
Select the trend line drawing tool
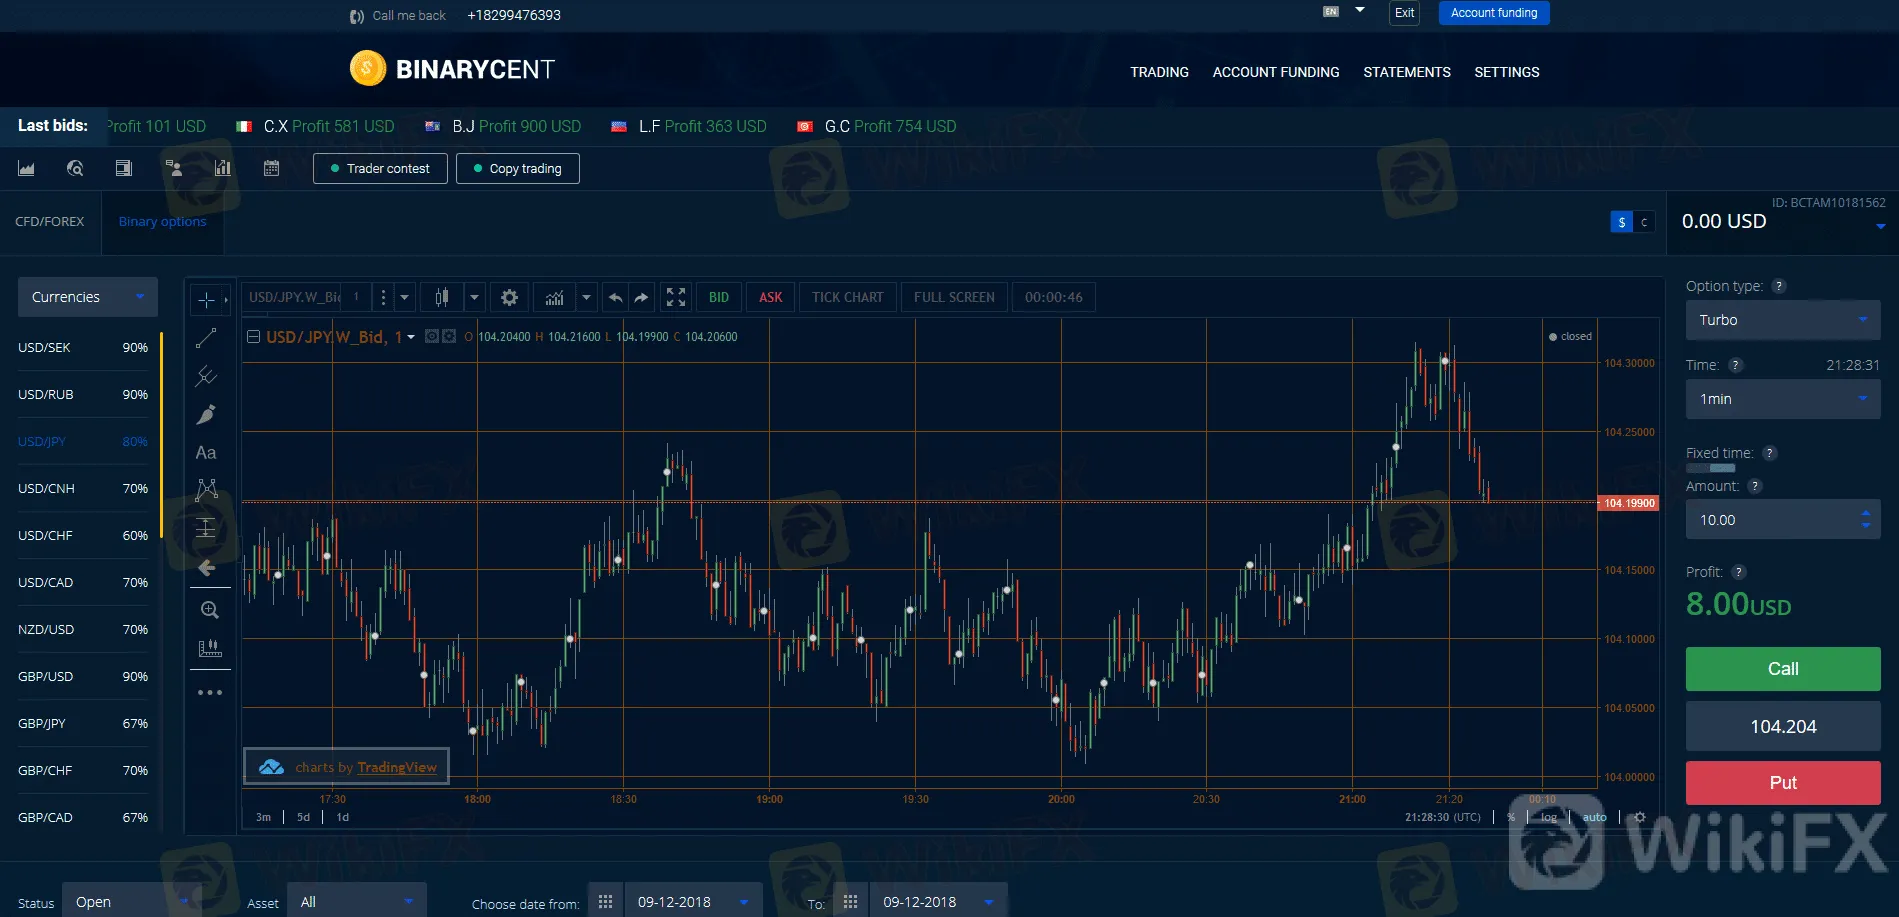pos(206,338)
